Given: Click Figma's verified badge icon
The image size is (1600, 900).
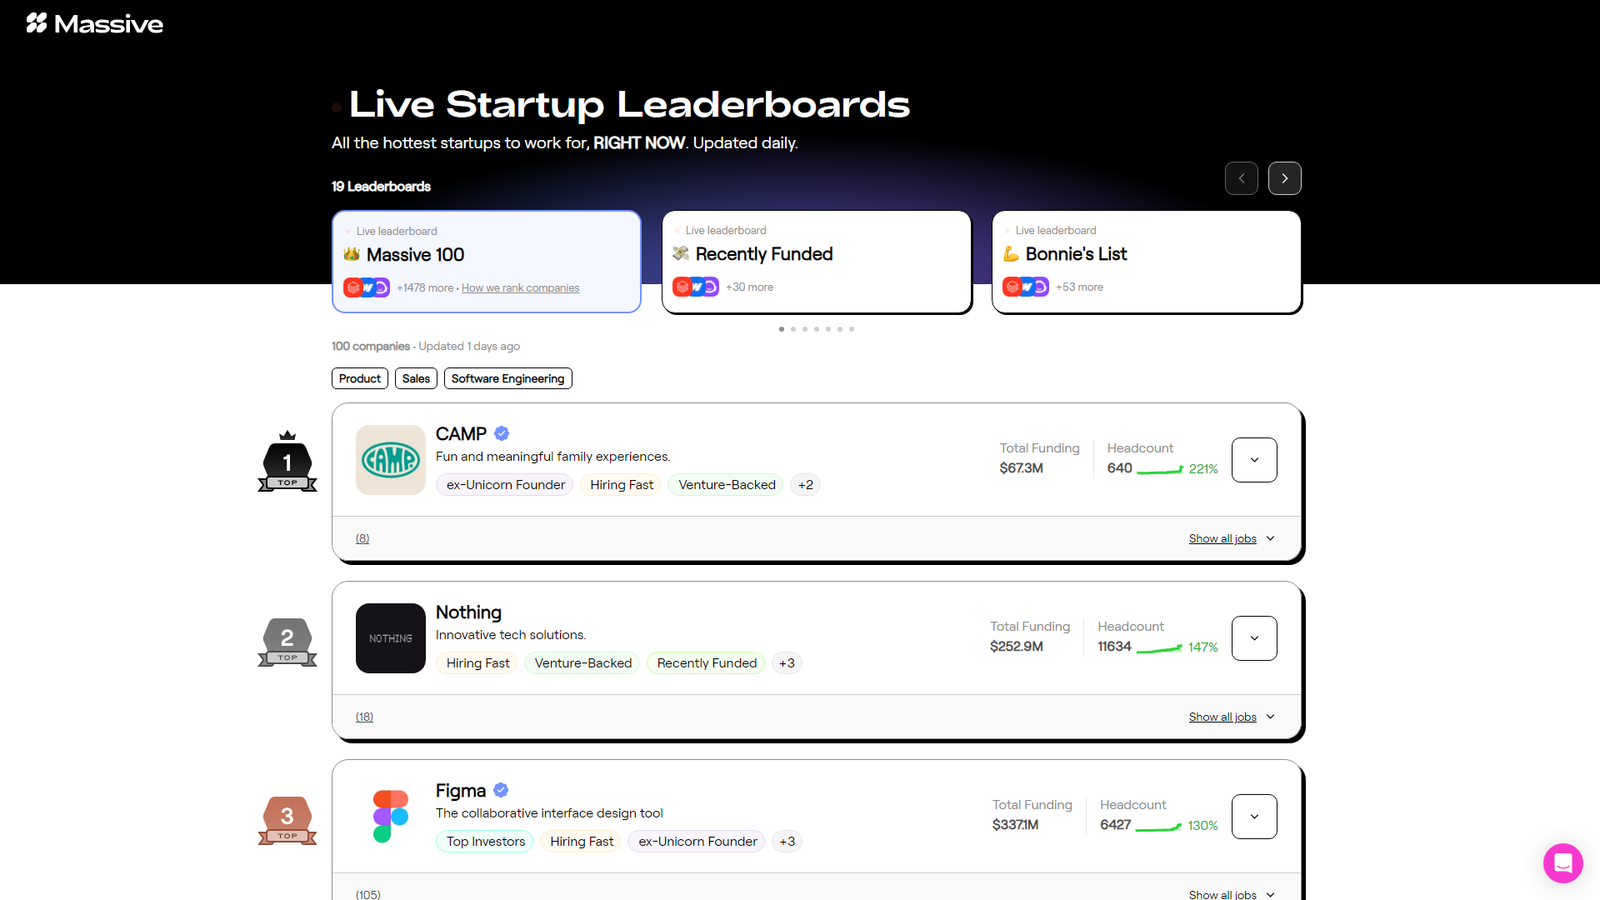Looking at the screenshot, I should tap(501, 790).
